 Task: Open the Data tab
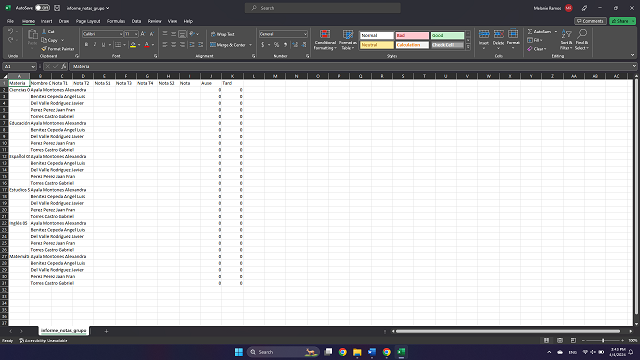[x=136, y=21]
